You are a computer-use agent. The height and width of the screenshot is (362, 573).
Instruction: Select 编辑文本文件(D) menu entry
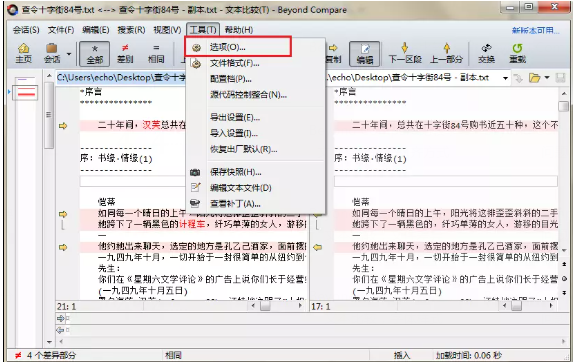pyautogui.click(x=255, y=188)
